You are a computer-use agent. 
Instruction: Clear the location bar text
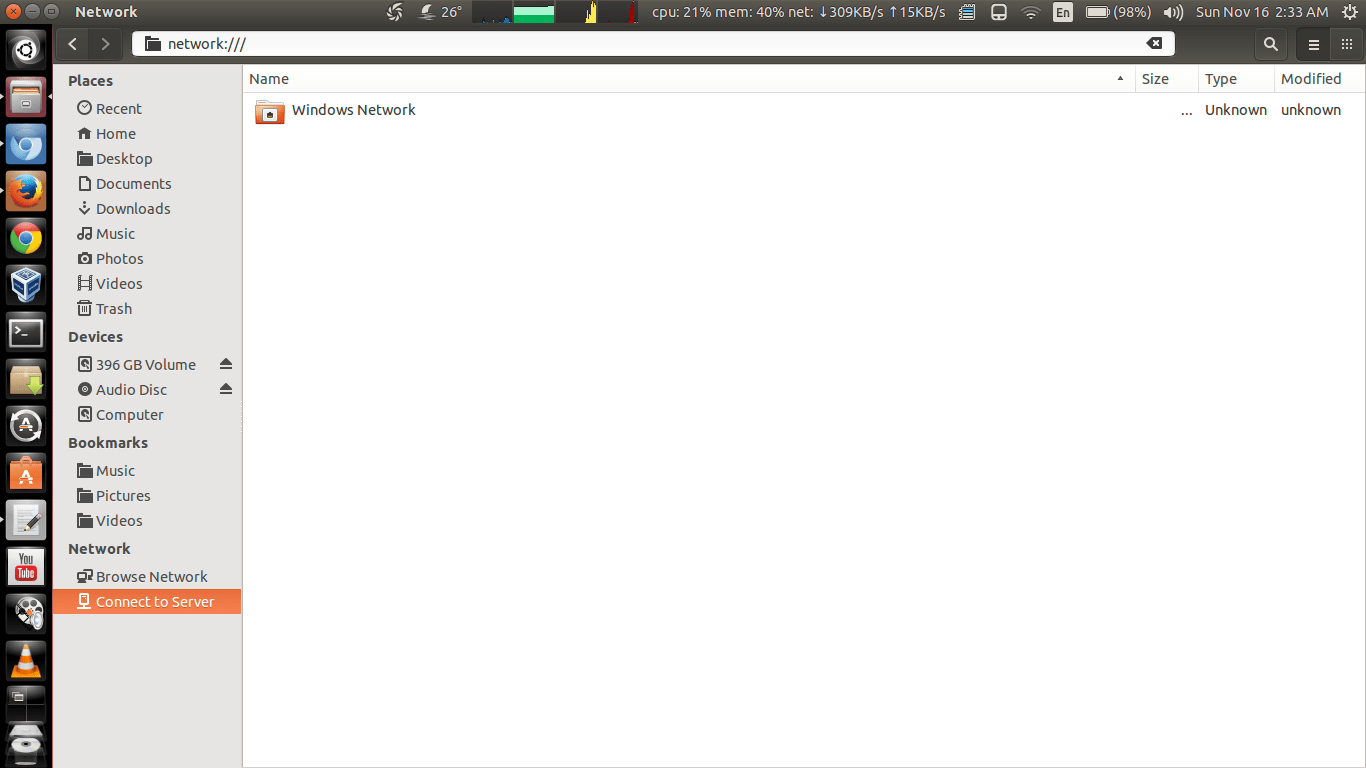pos(1154,44)
